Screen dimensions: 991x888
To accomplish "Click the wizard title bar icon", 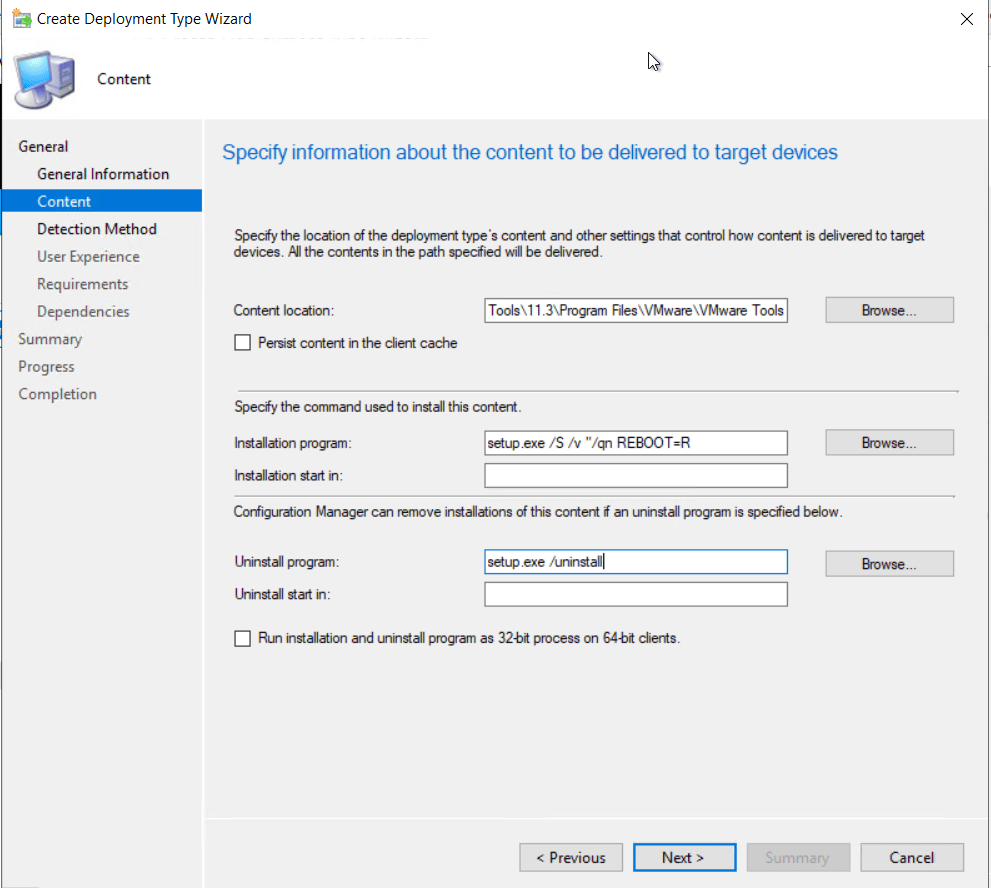I will tap(20, 19).
